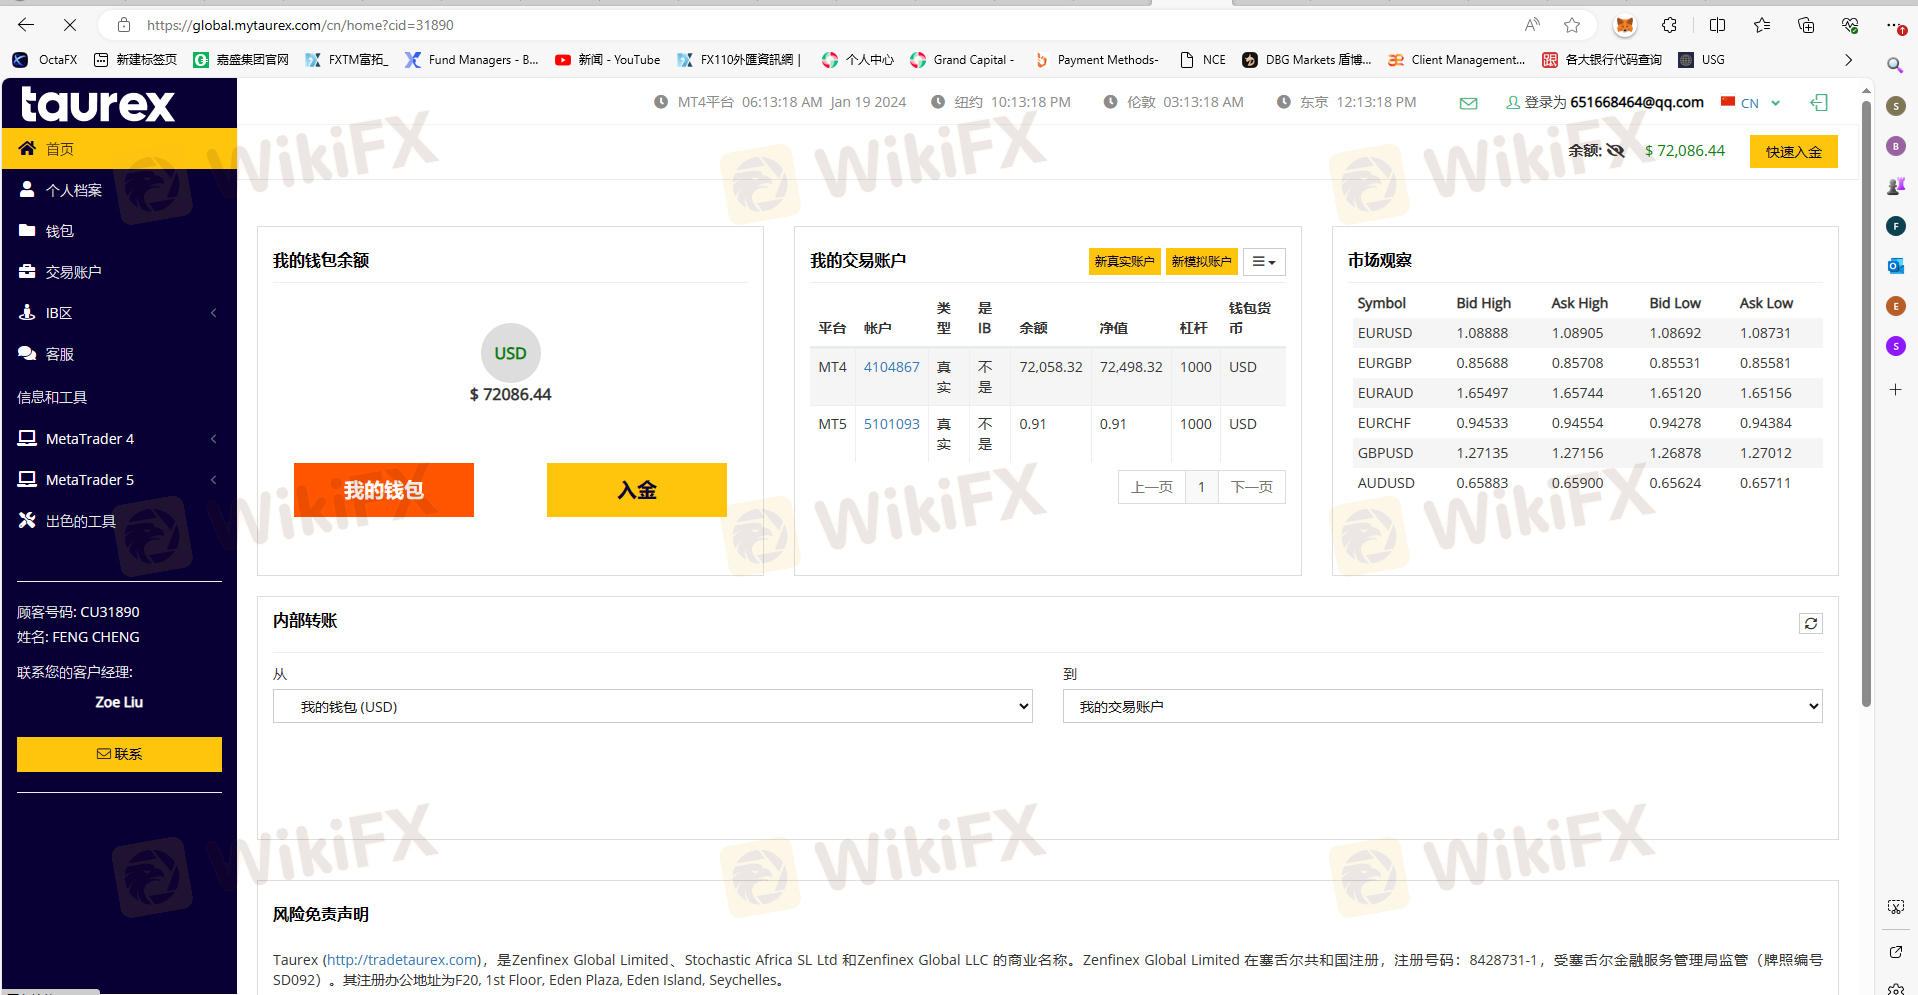Click the 新模拟账户 button
Viewport: 1918px width, 995px height.
coord(1201,261)
